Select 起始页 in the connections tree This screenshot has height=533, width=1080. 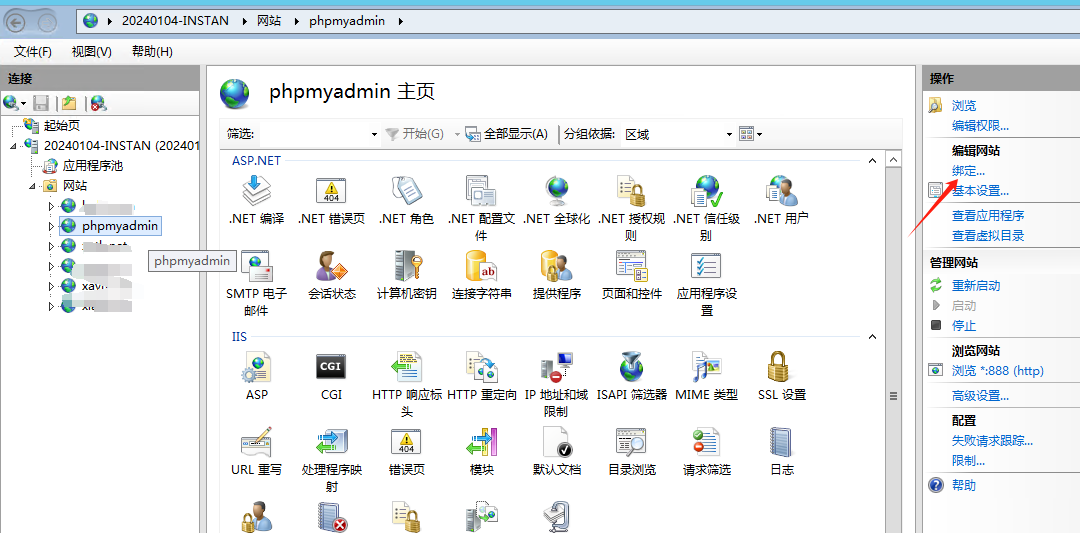click(62, 126)
